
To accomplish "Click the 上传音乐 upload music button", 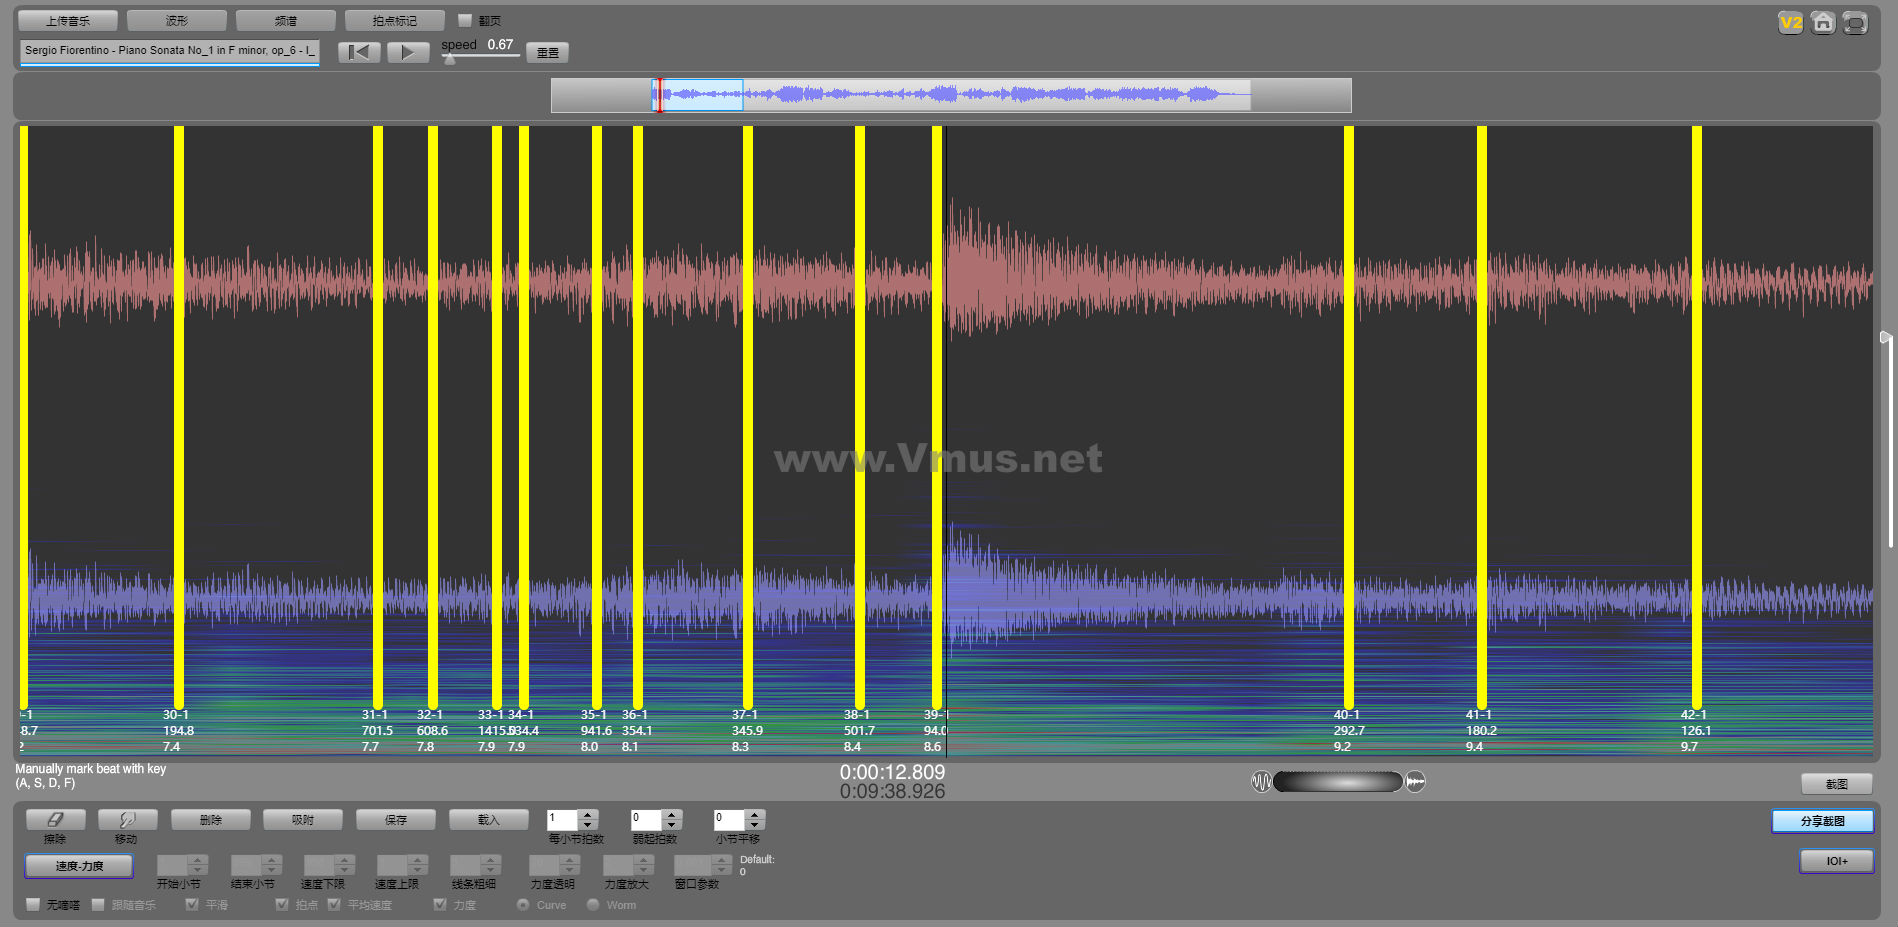I will coord(68,20).
